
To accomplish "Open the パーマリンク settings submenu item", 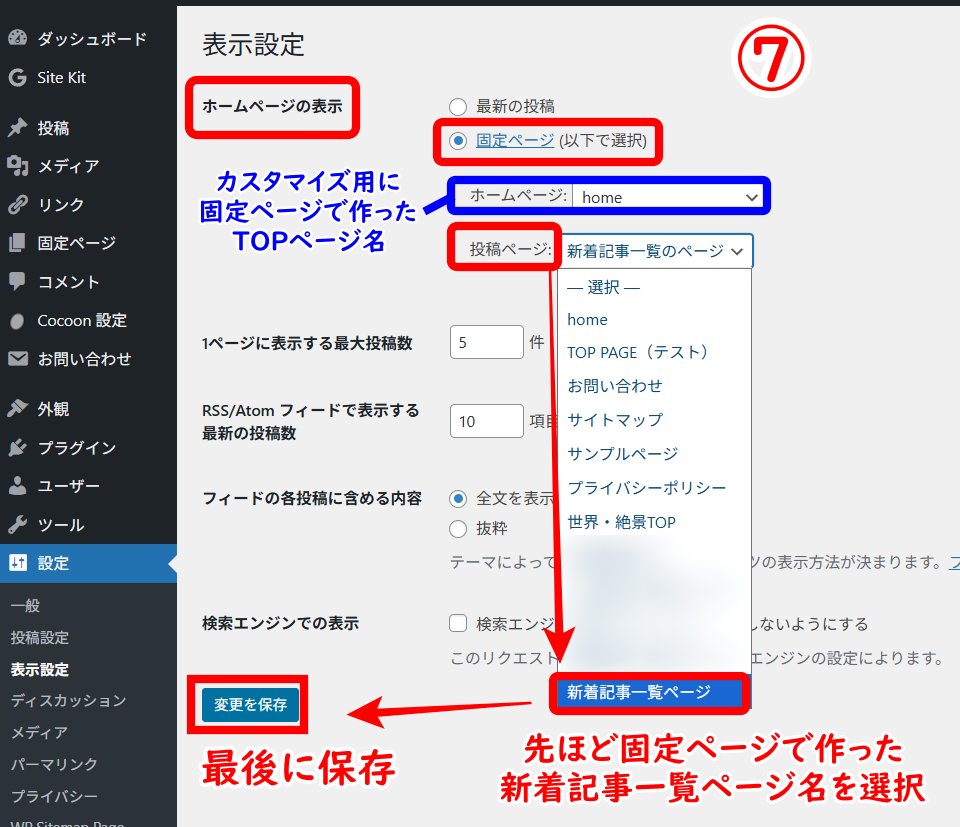I will (x=54, y=764).
